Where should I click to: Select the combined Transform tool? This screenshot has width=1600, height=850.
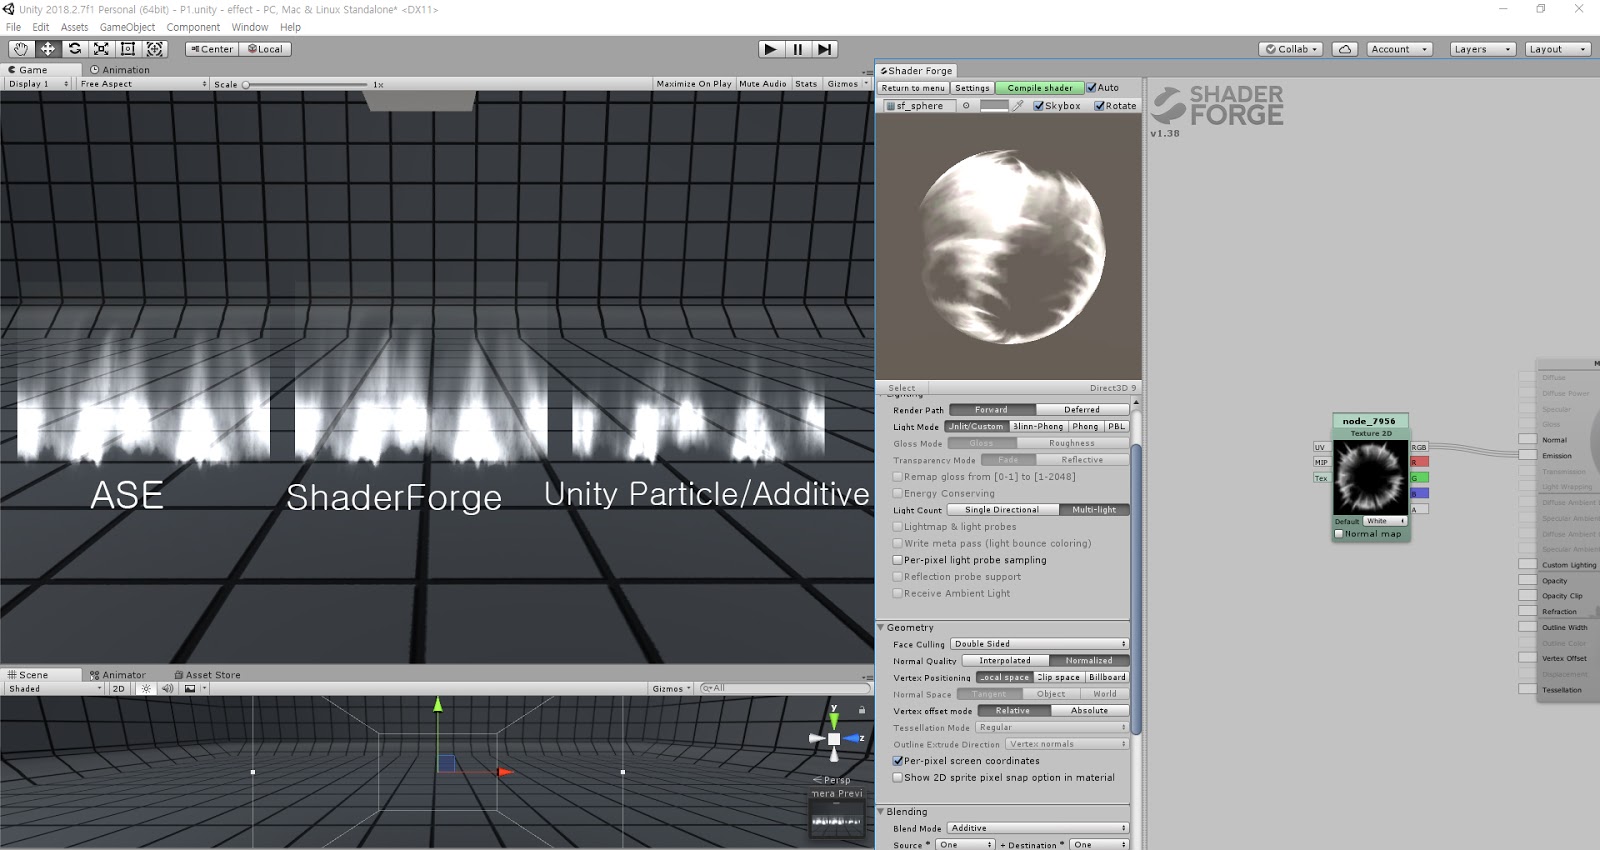pyautogui.click(x=155, y=49)
